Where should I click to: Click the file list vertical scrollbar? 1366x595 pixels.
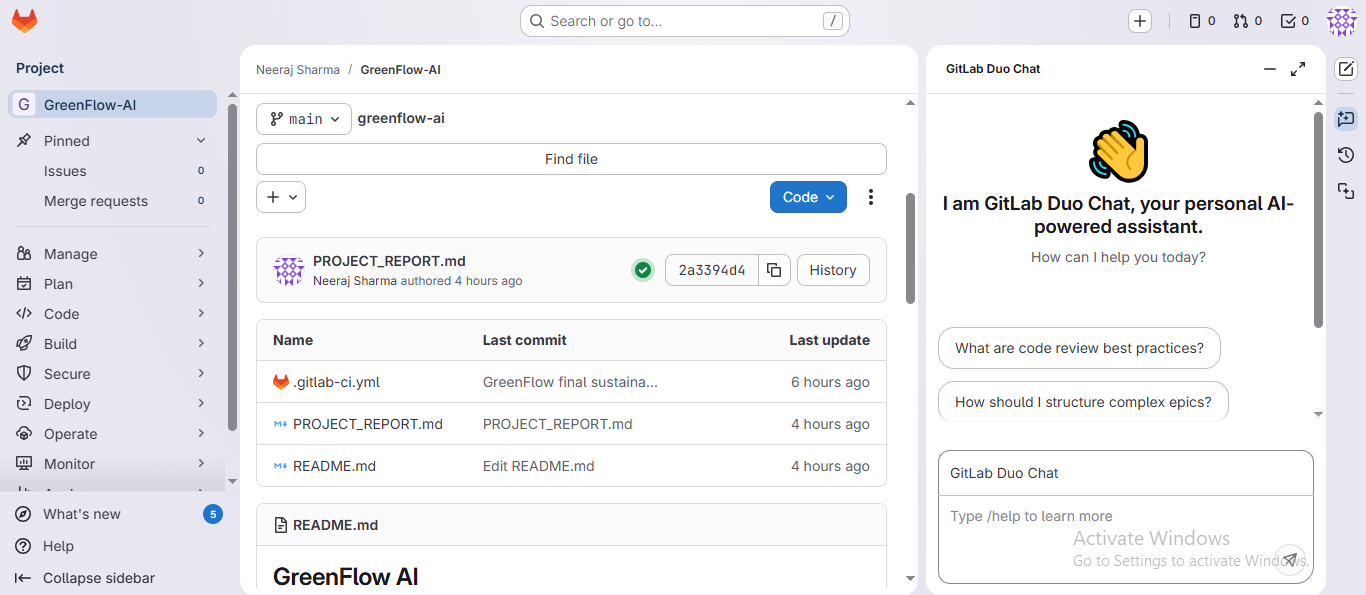(910, 248)
